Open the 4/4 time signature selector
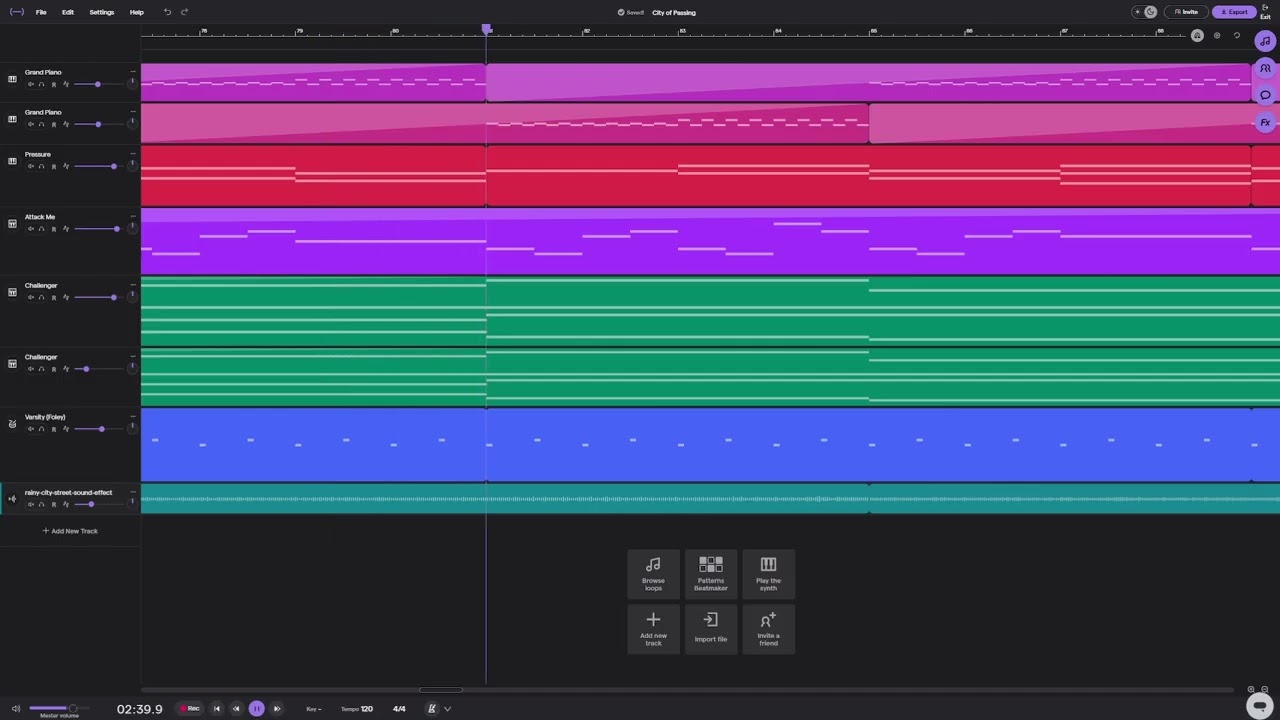This screenshot has height=720, width=1280. click(399, 709)
